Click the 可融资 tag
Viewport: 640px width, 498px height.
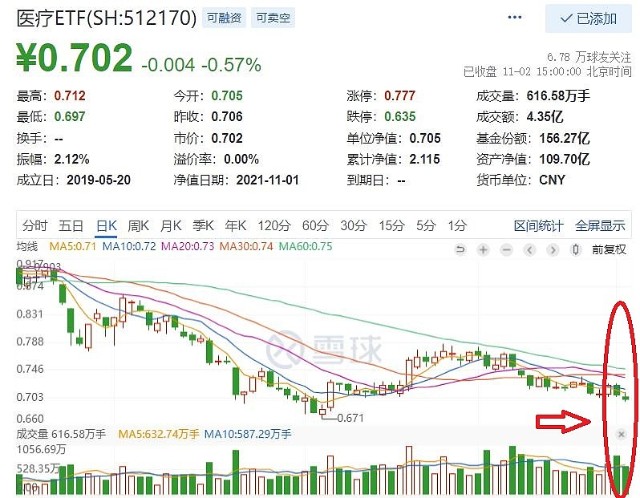pos(224,18)
